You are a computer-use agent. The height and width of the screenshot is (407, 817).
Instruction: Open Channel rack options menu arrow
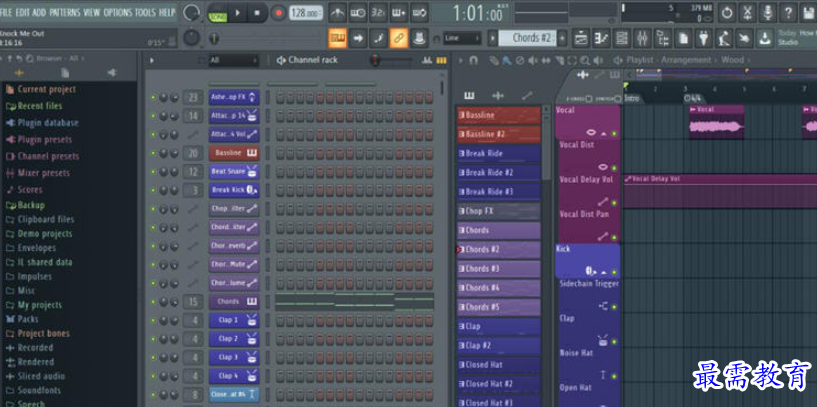(152, 60)
